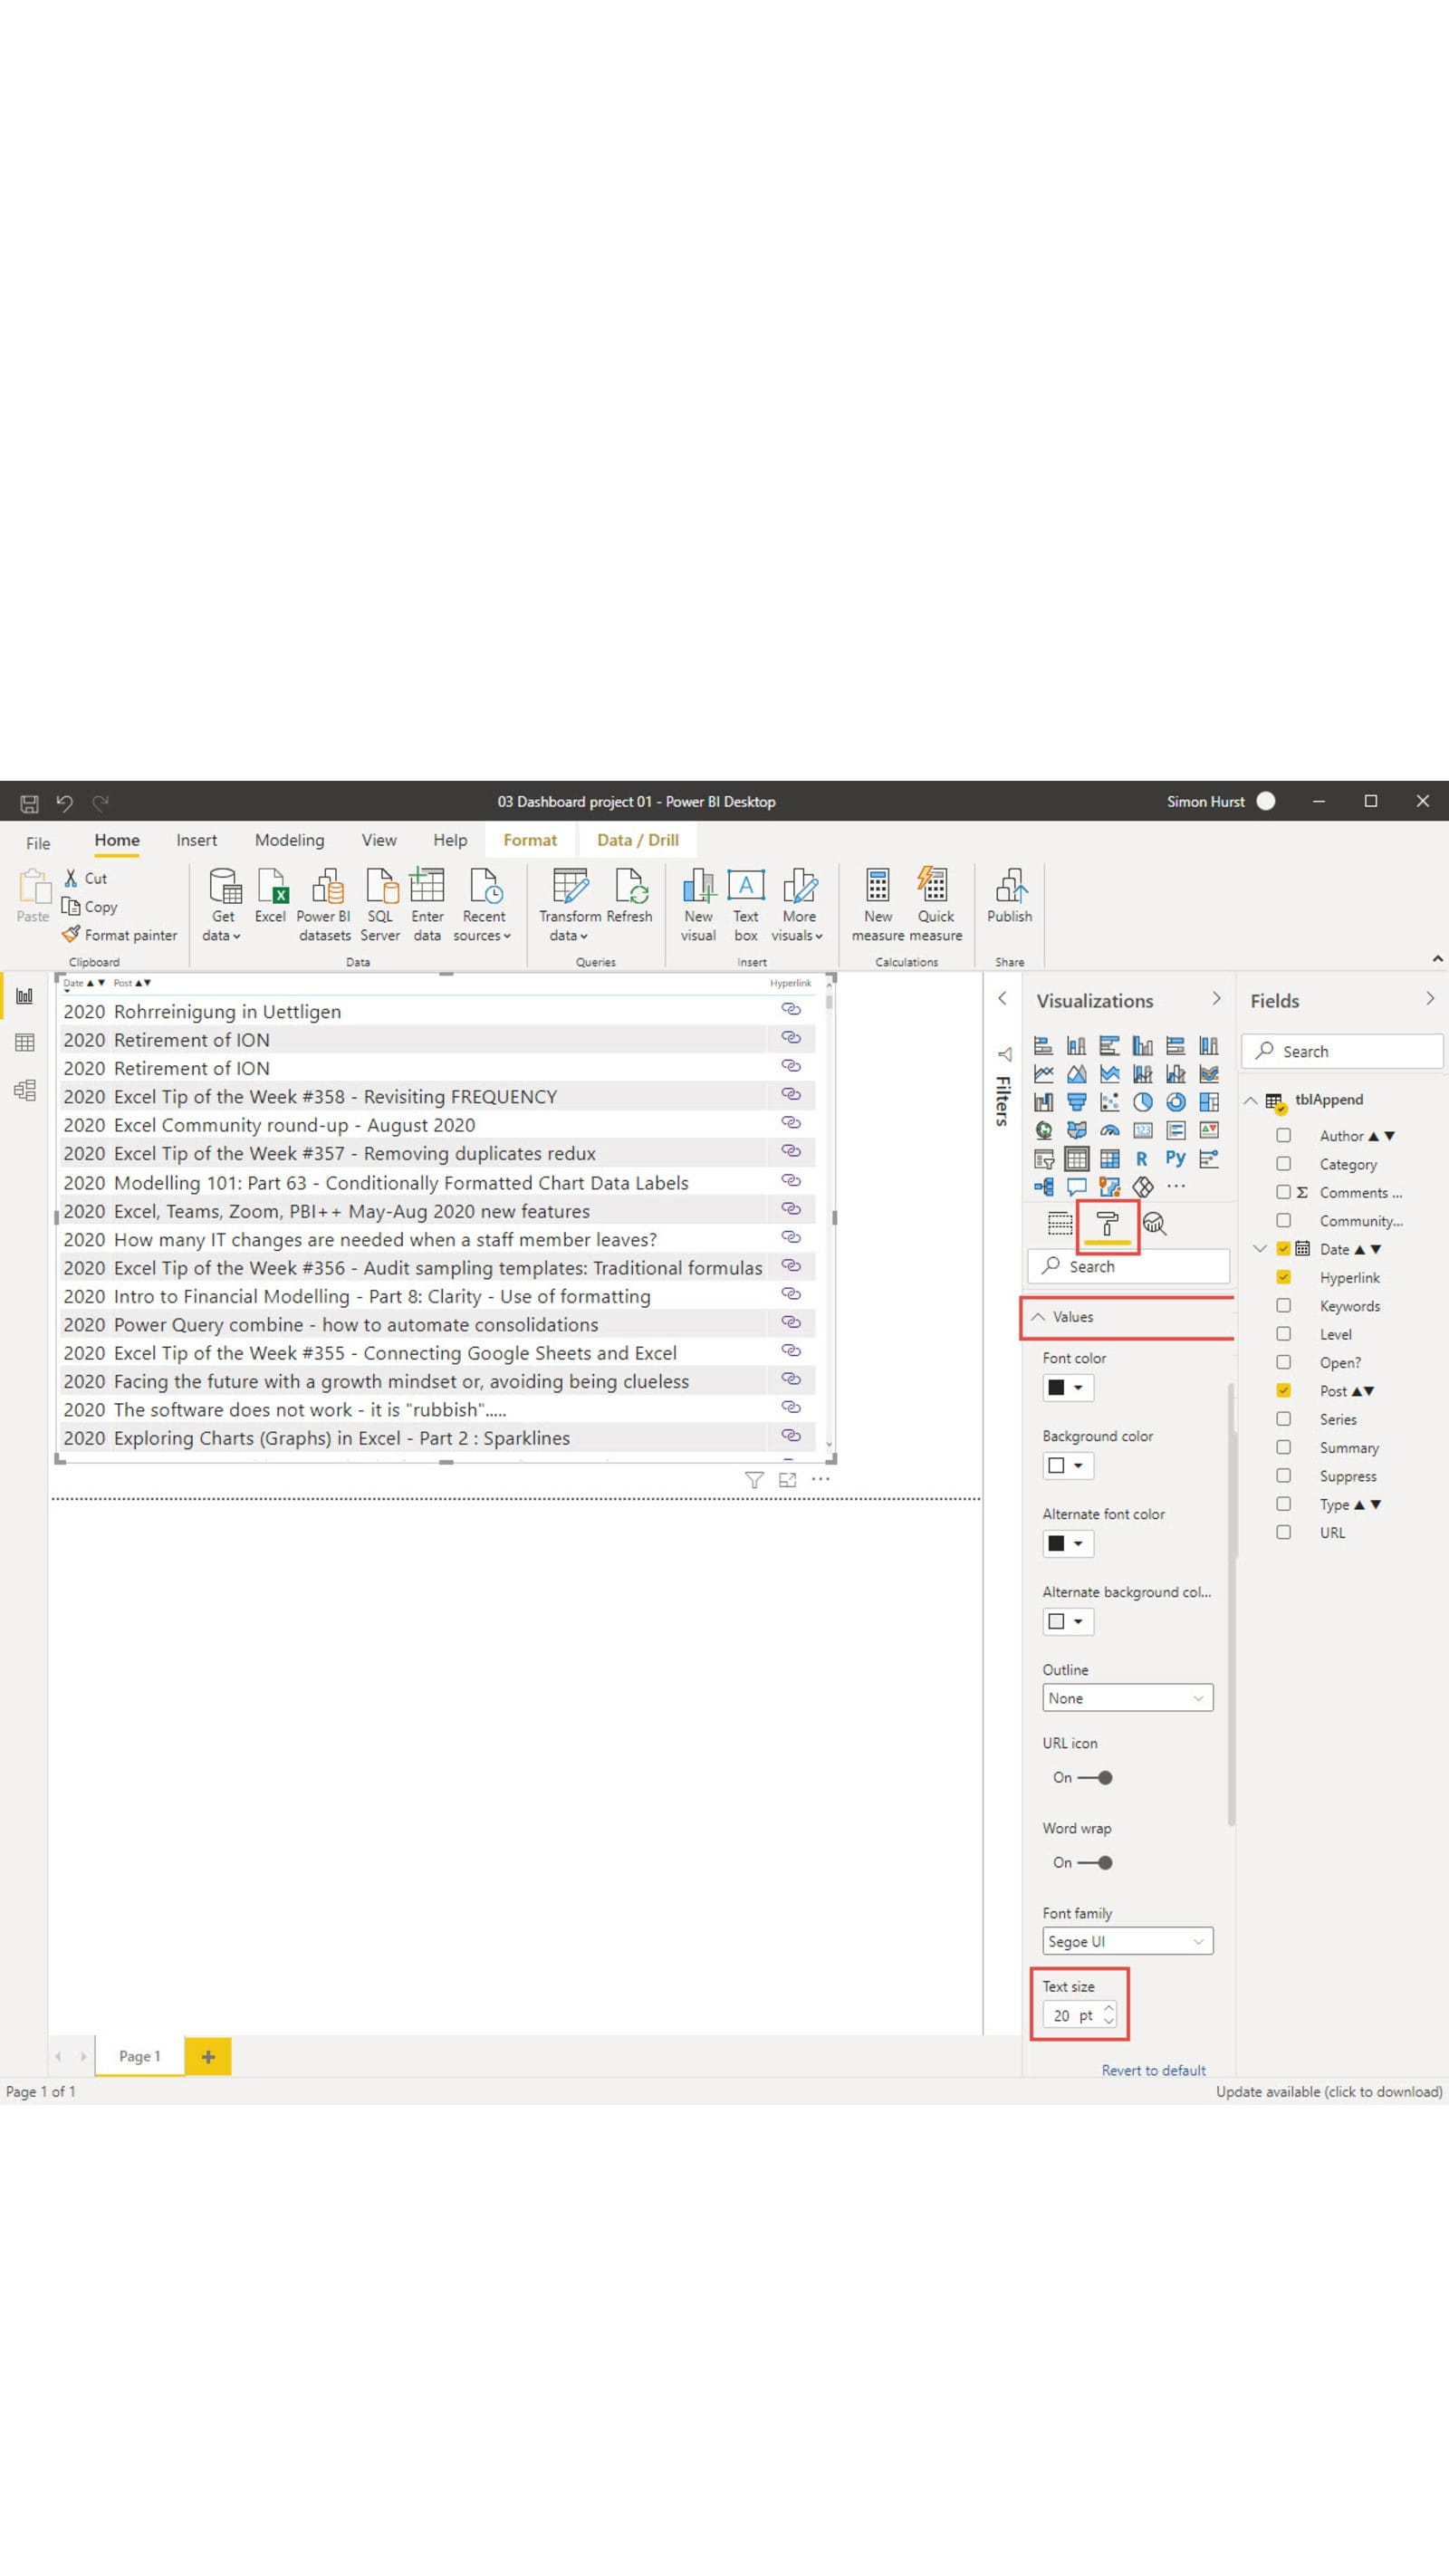Open the Modeling ribbon tab
The image size is (1449, 2576).
click(x=289, y=840)
